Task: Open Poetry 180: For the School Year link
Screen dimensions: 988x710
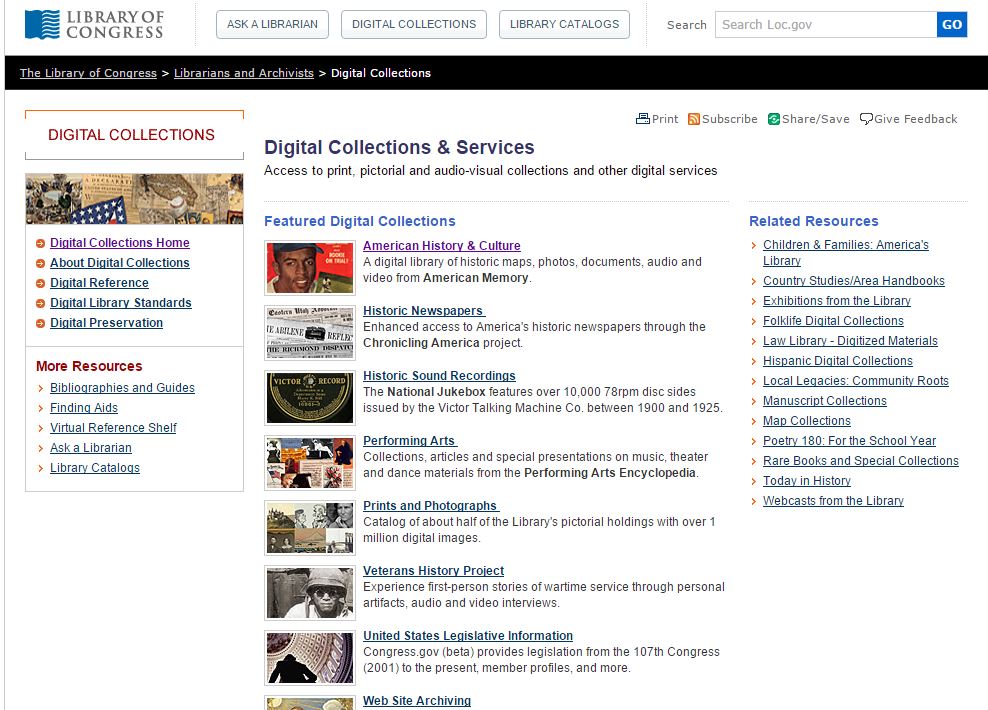Action: 849,440
